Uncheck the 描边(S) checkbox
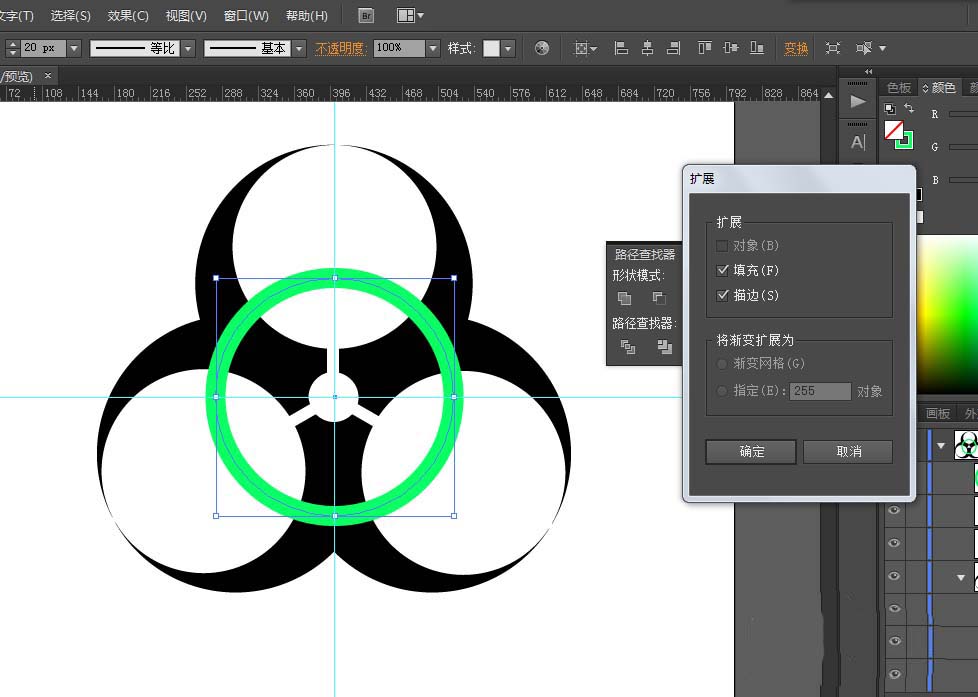Viewport: 978px width, 697px height. pyautogui.click(x=722, y=295)
